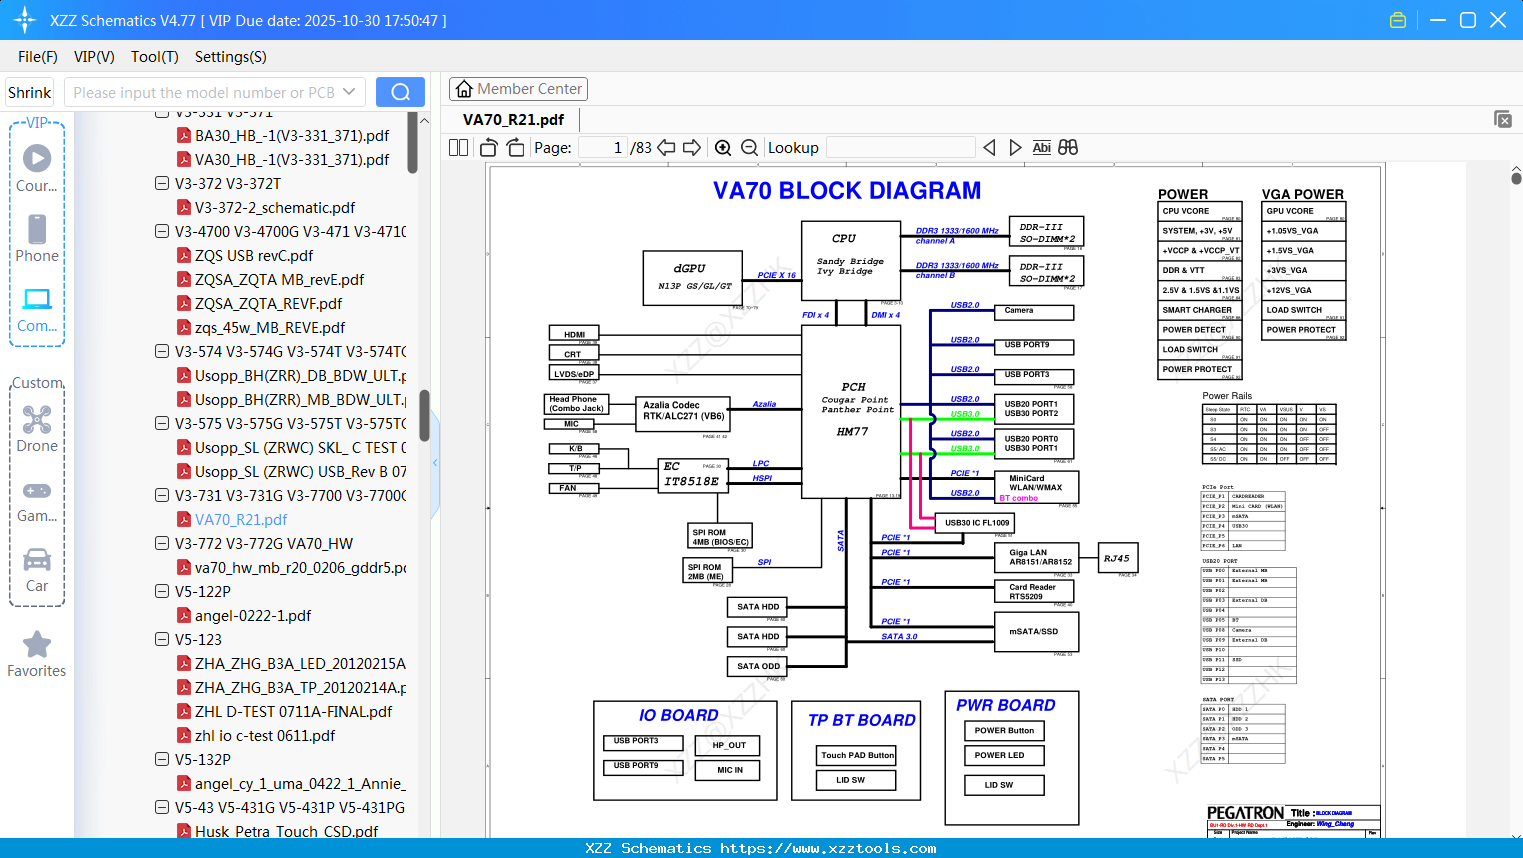Collapse the V3-731 V3-731G folder
Screen dimensions: 1523x858
click(162, 496)
